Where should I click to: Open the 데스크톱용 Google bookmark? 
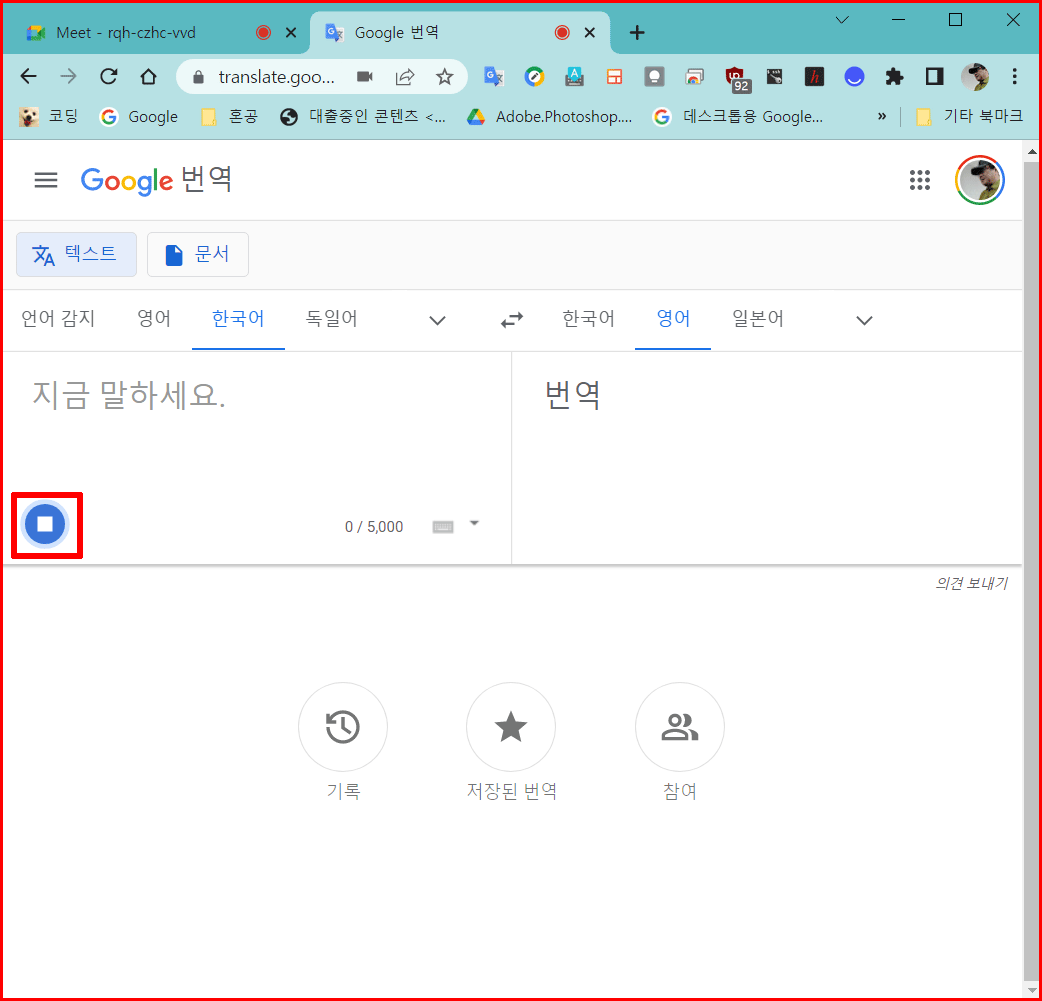point(738,117)
